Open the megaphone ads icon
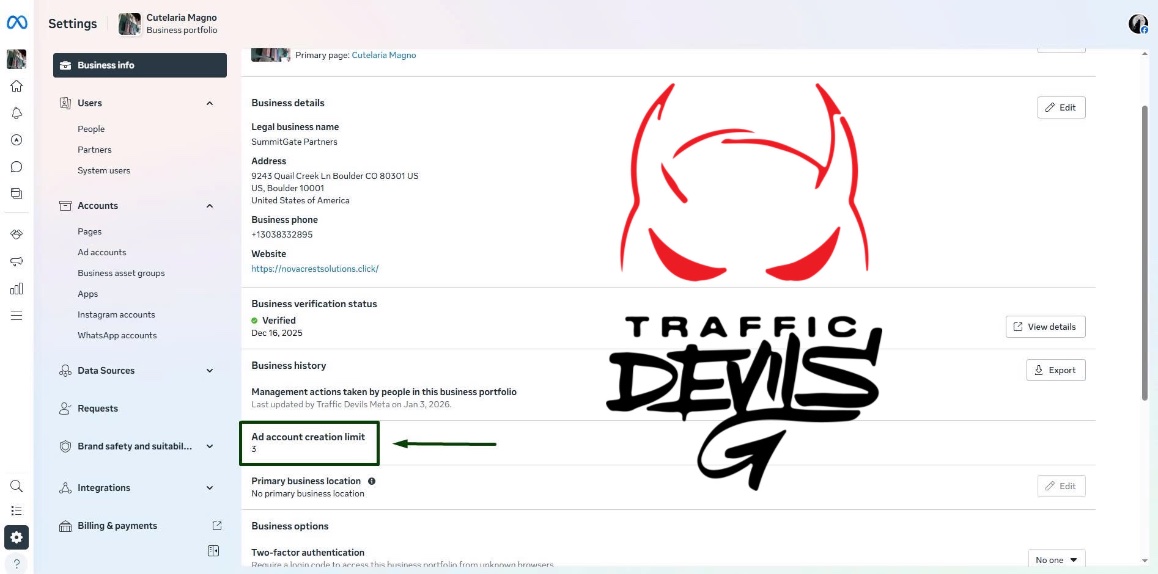Image resolution: width=1158 pixels, height=574 pixels. (16, 261)
